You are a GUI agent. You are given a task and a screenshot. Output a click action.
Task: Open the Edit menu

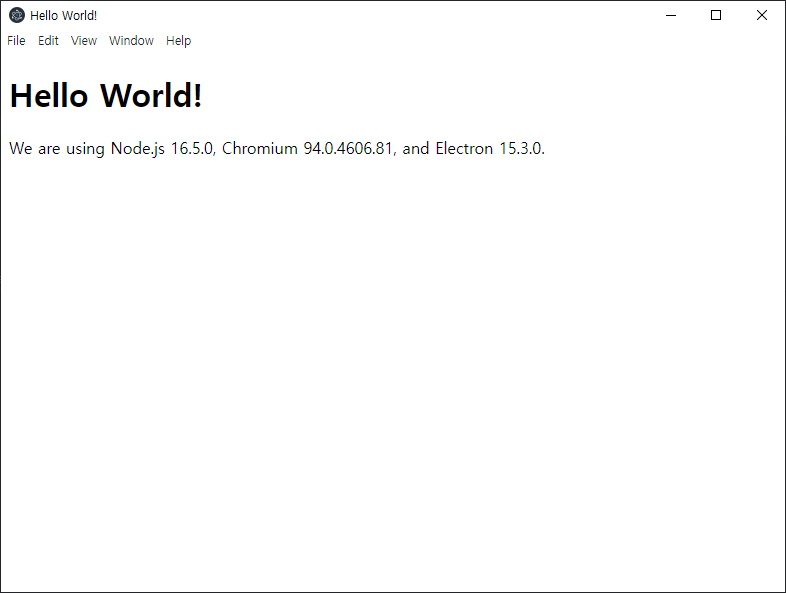48,41
